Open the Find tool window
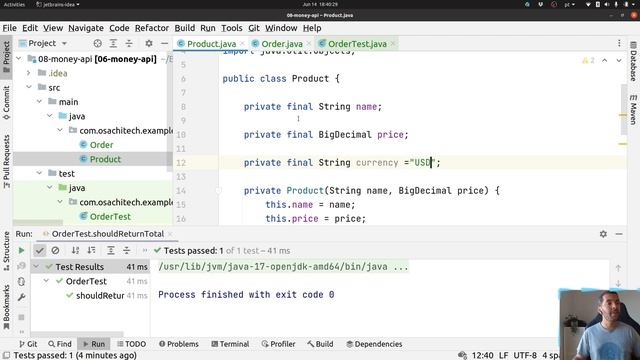The height and width of the screenshot is (360, 640). 60,344
